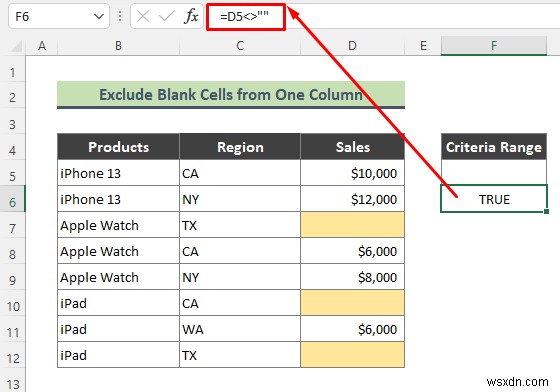Viewport: 560px width, 392px height.
Task: Click the Name Box showing F6
Action: click(59, 16)
